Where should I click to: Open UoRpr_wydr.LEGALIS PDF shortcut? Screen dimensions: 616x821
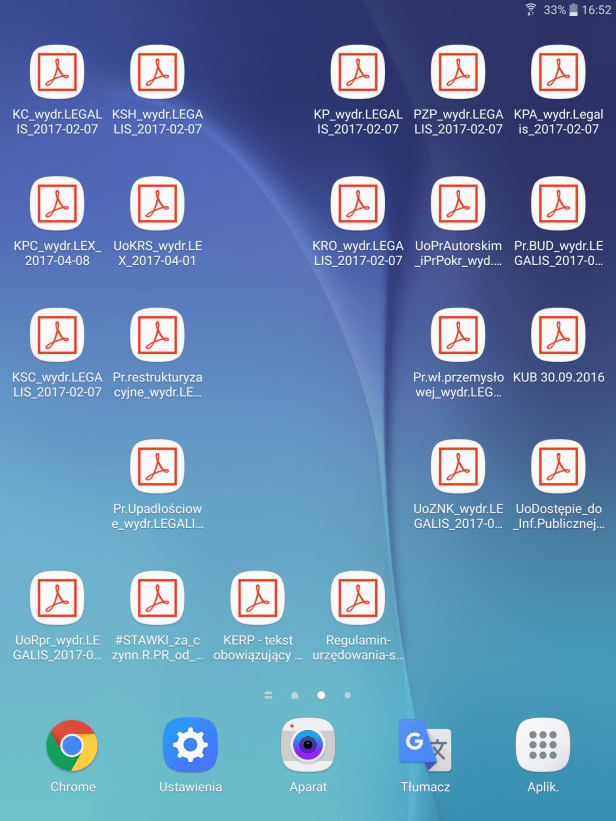(57, 598)
